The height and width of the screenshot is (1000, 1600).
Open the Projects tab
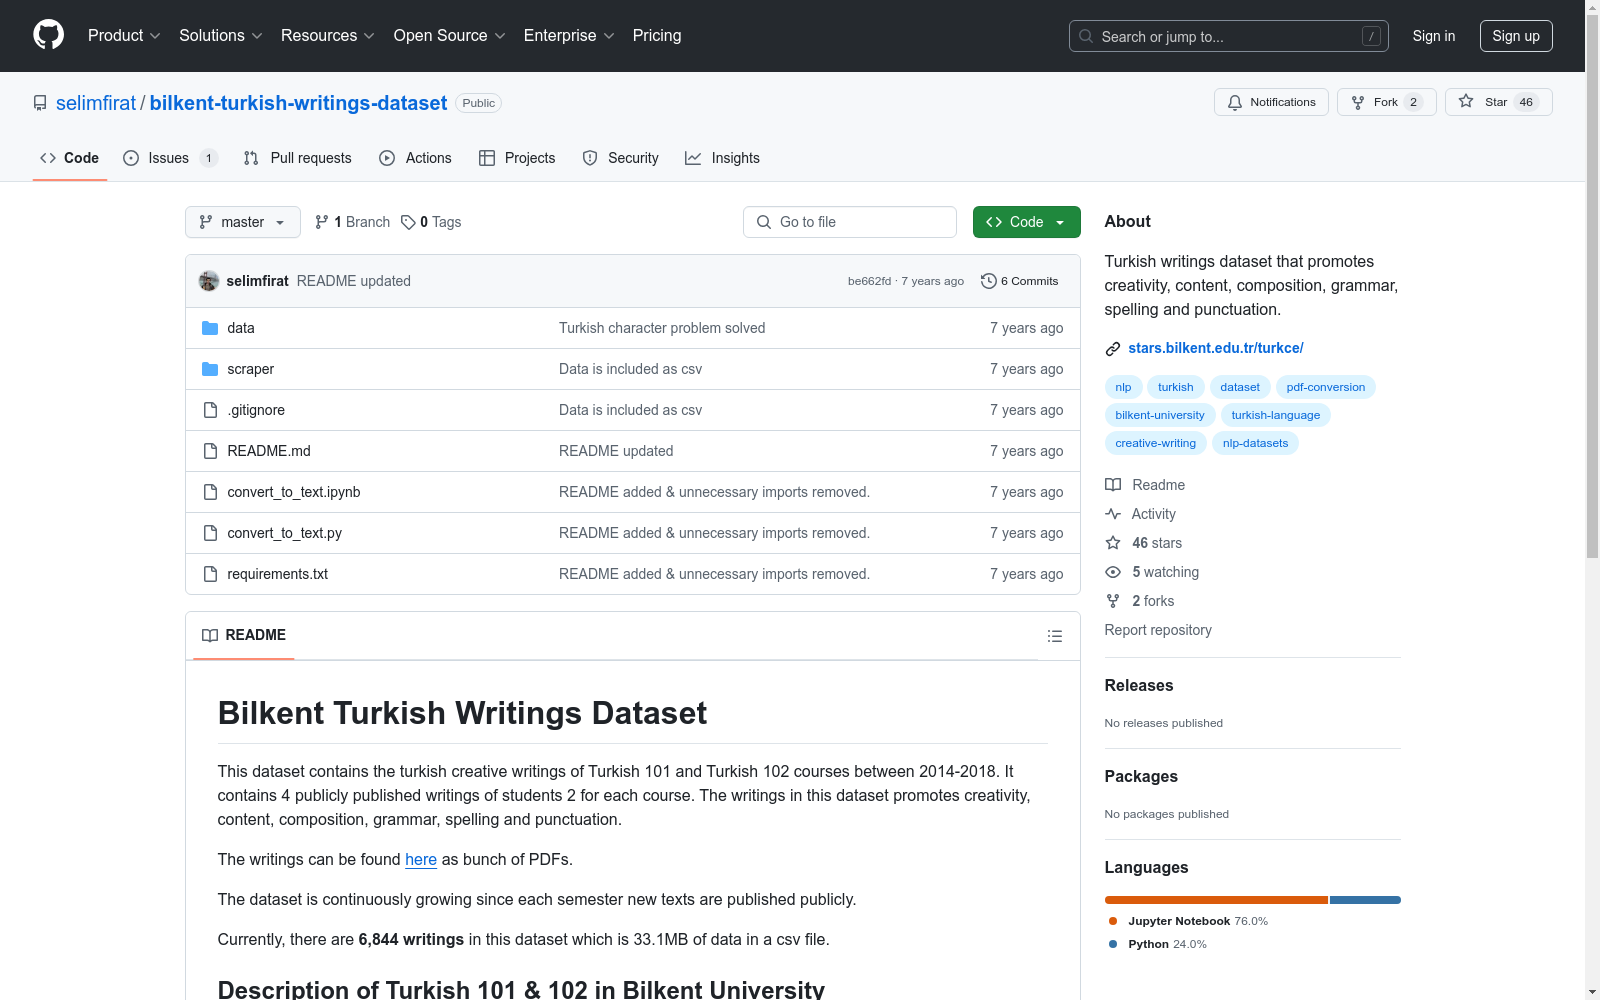click(x=517, y=158)
